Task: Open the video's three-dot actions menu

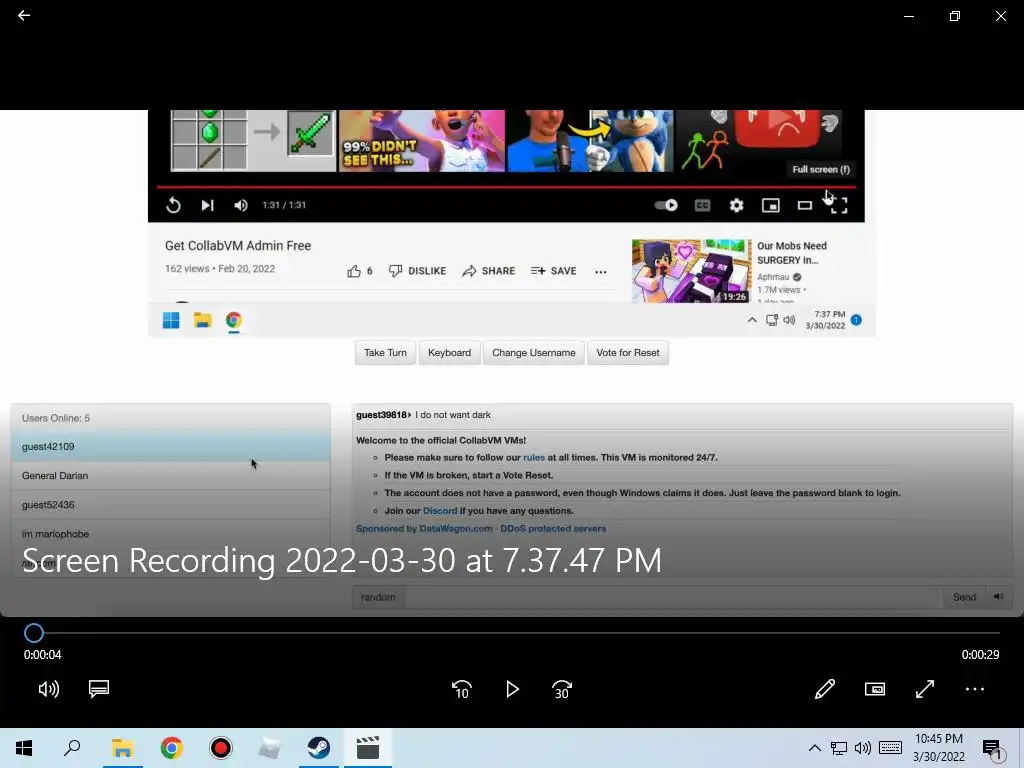Action: pos(601,272)
